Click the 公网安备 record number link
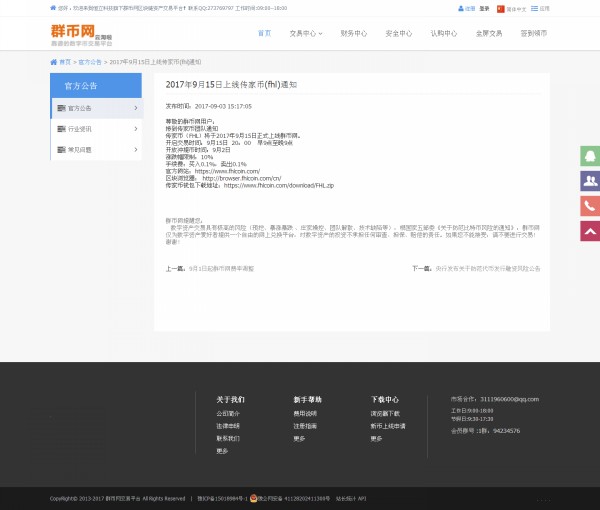Viewport: 600px width, 510px height. [294, 499]
